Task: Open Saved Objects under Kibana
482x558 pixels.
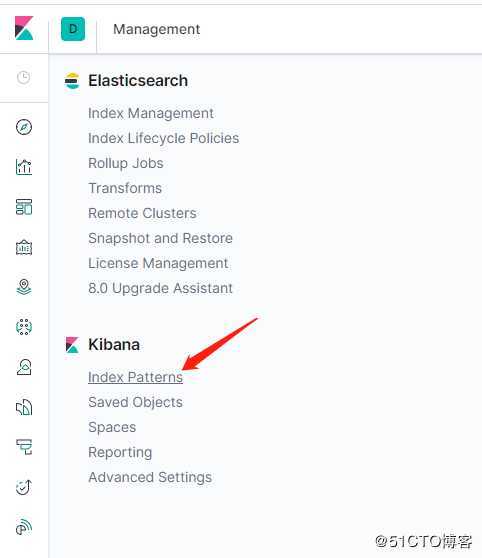Action: coord(135,402)
